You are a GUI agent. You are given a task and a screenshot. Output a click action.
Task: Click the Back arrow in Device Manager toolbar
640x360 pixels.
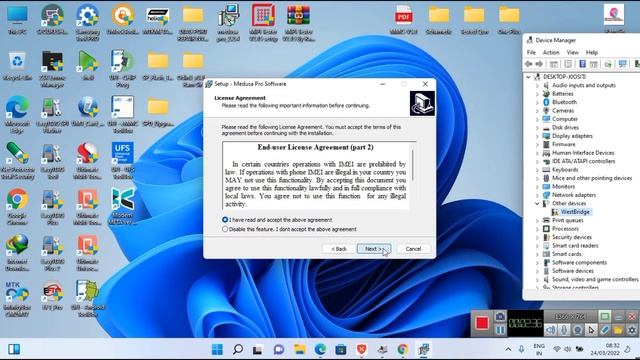pyautogui.click(x=529, y=64)
